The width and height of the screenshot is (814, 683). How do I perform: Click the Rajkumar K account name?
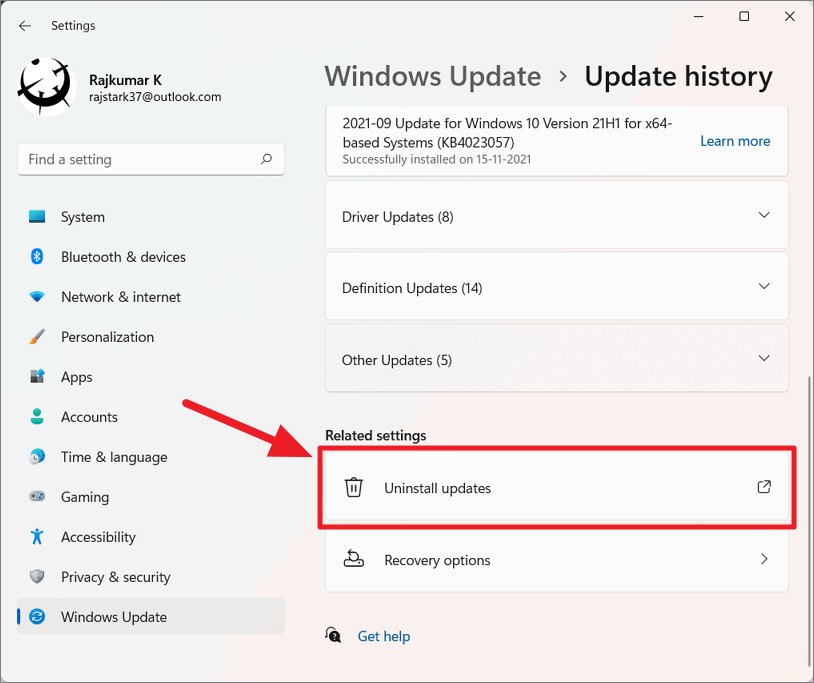125,80
